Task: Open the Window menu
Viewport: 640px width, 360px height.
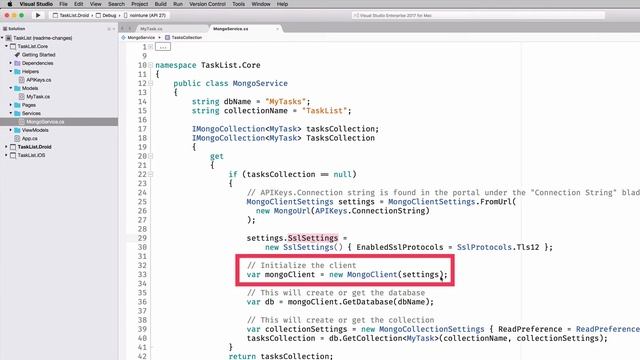Action: pos(261,4)
